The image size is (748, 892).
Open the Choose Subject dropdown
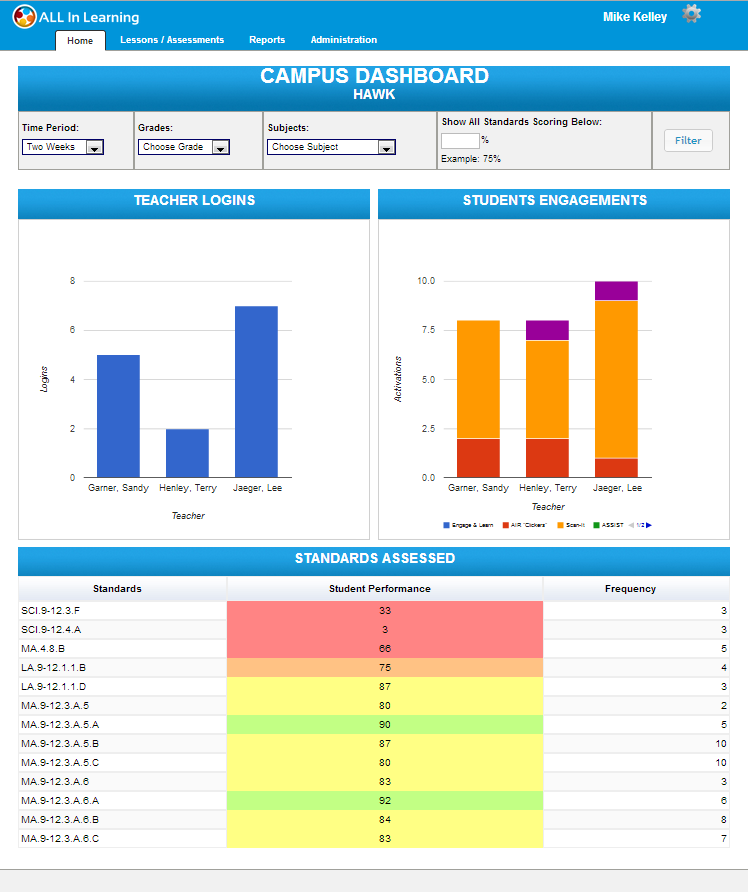tap(332, 147)
